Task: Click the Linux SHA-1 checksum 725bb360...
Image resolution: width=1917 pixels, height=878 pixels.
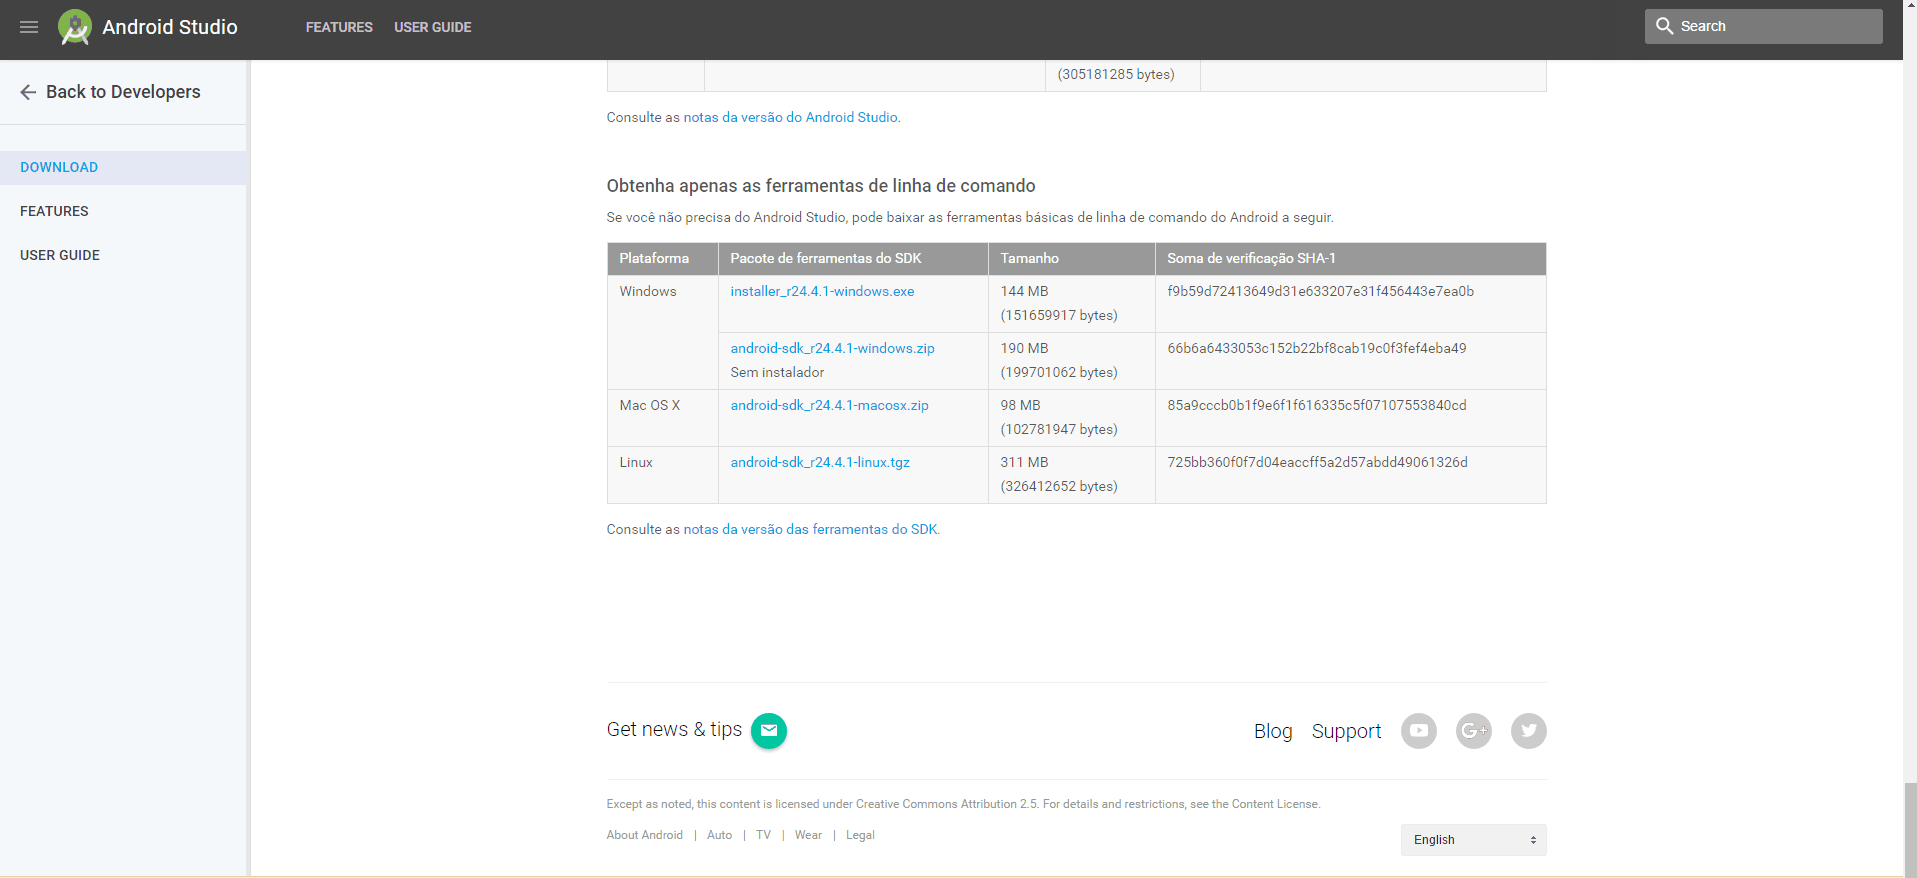Action: point(1317,462)
